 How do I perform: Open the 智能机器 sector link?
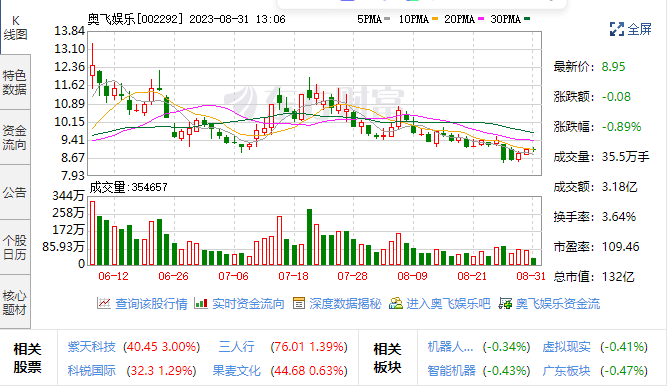[452, 371]
